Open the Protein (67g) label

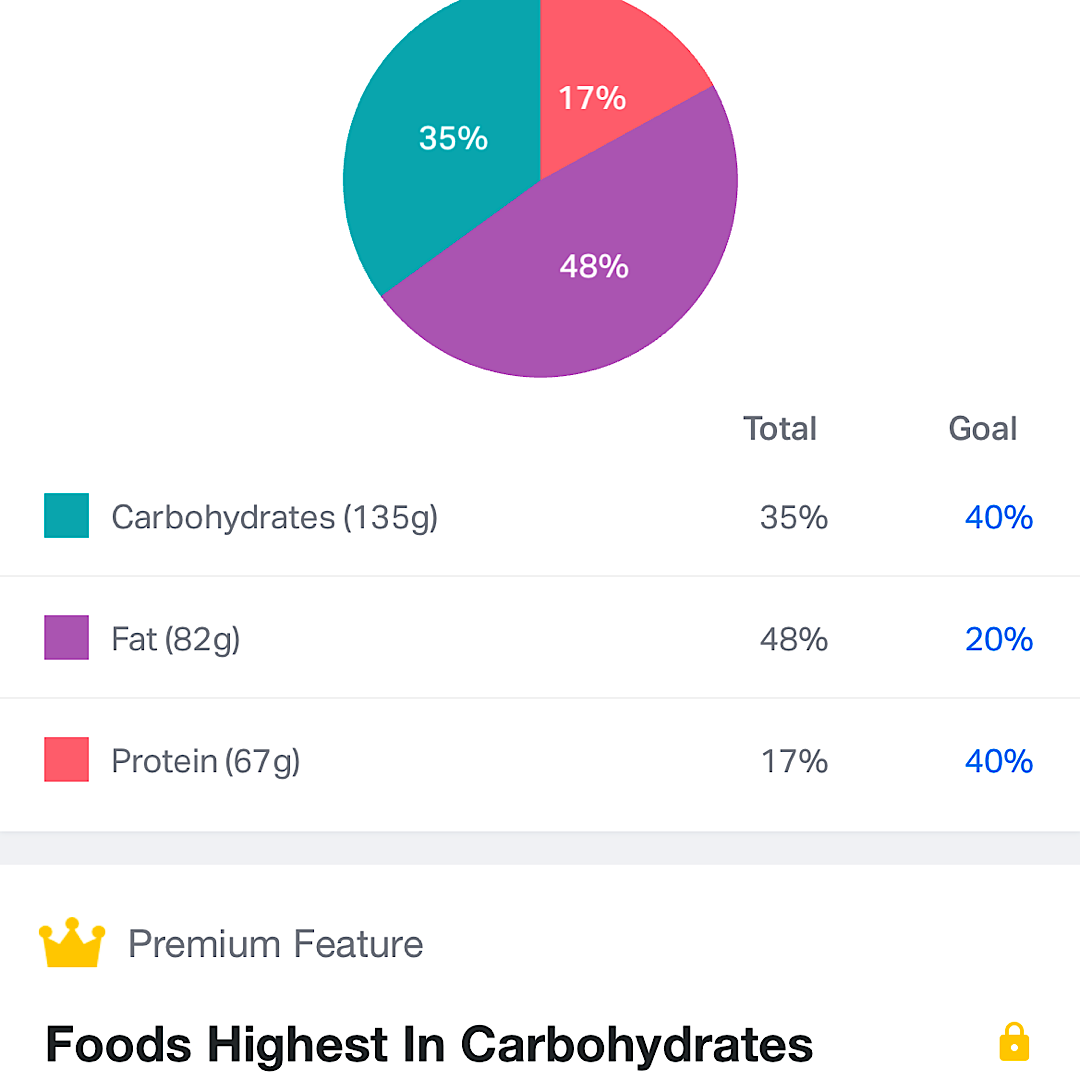pyautogui.click(x=206, y=761)
